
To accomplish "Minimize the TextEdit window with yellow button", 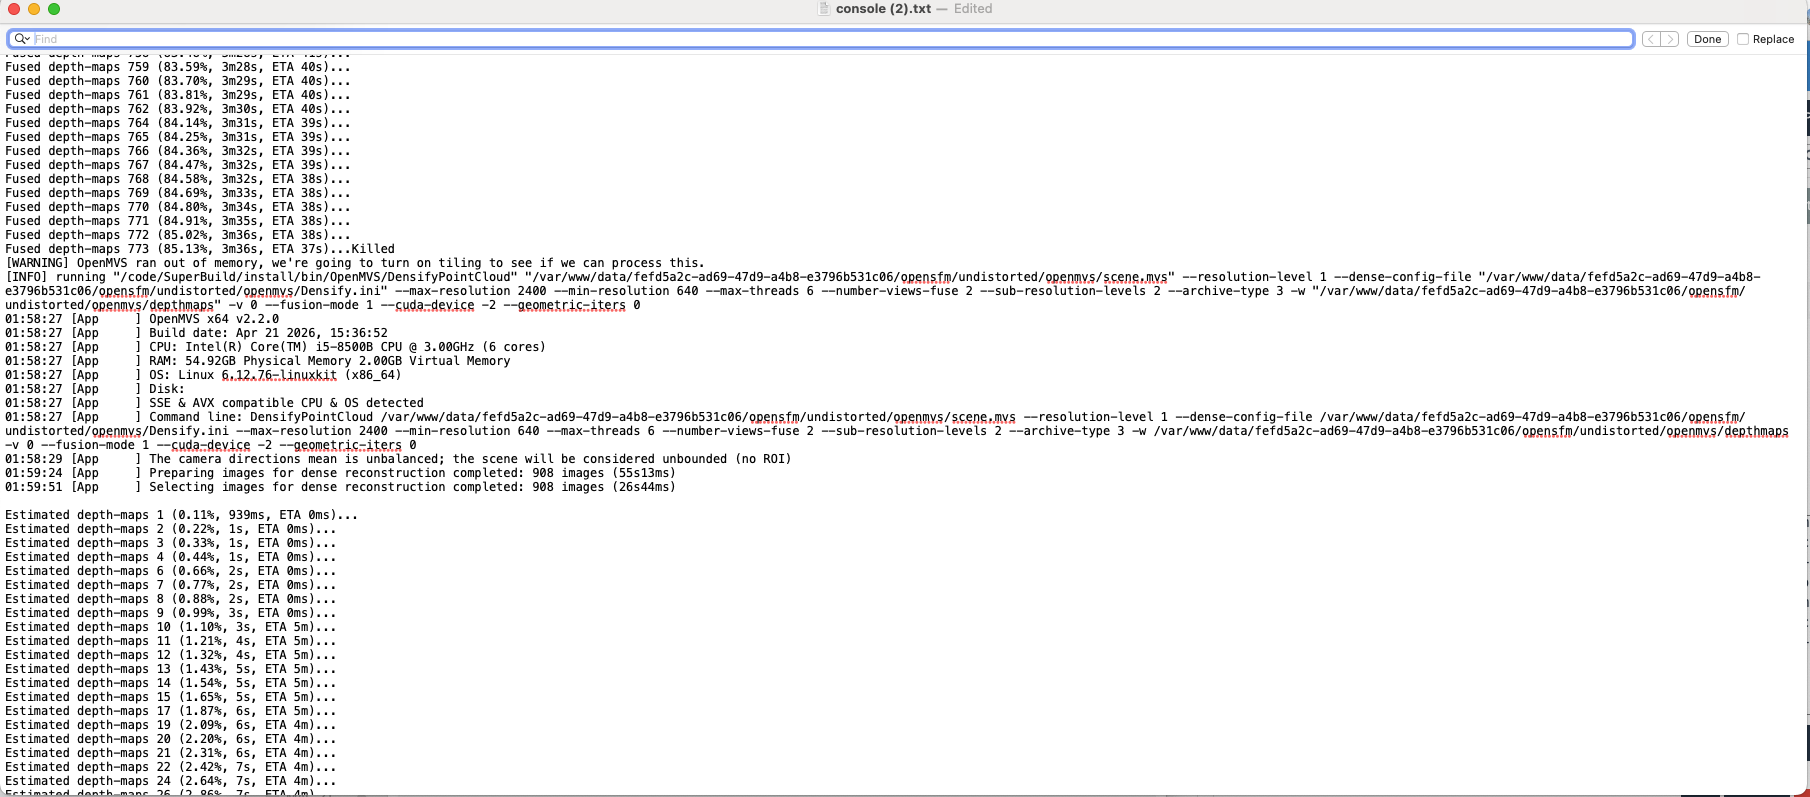I will pyautogui.click(x=34, y=9).
